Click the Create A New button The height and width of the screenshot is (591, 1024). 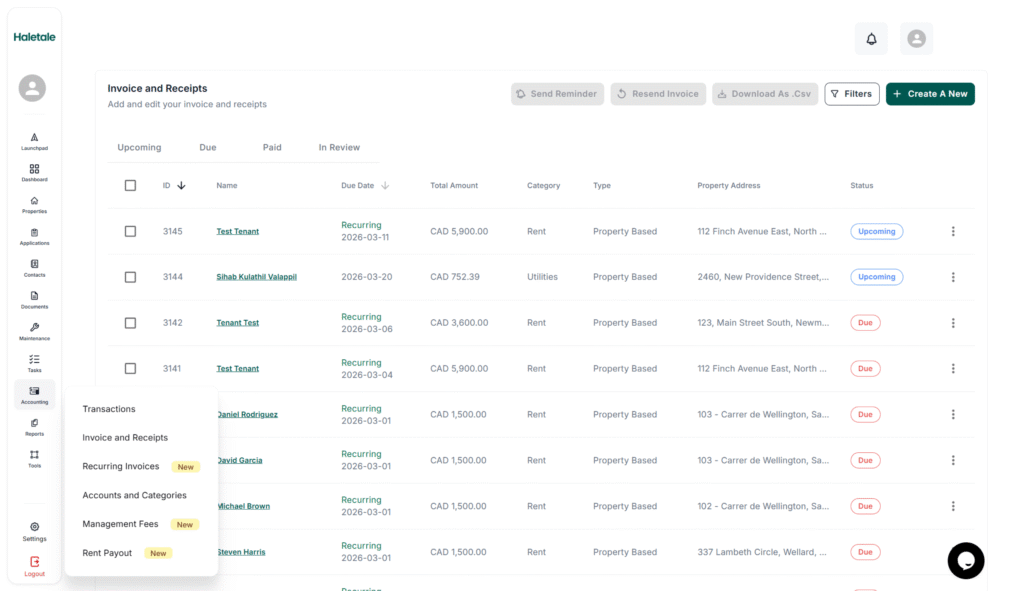click(930, 93)
